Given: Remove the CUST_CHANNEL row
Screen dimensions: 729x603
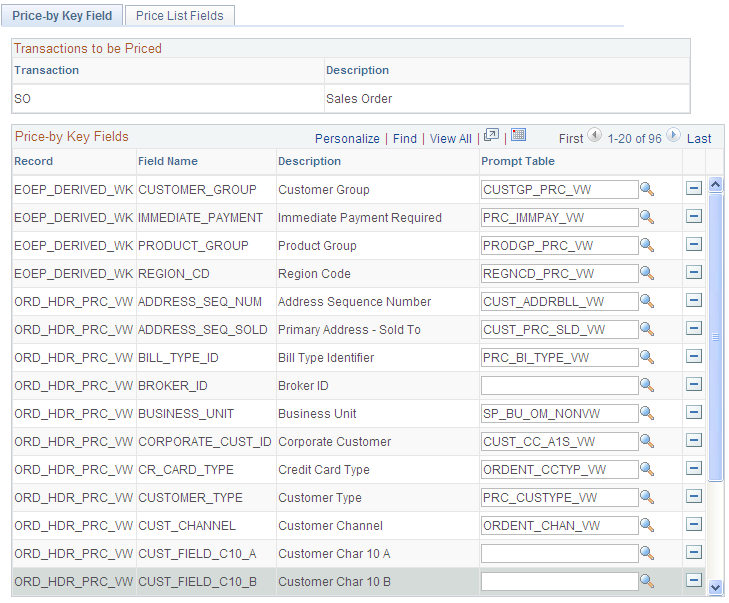Looking at the screenshot, I should [x=694, y=524].
